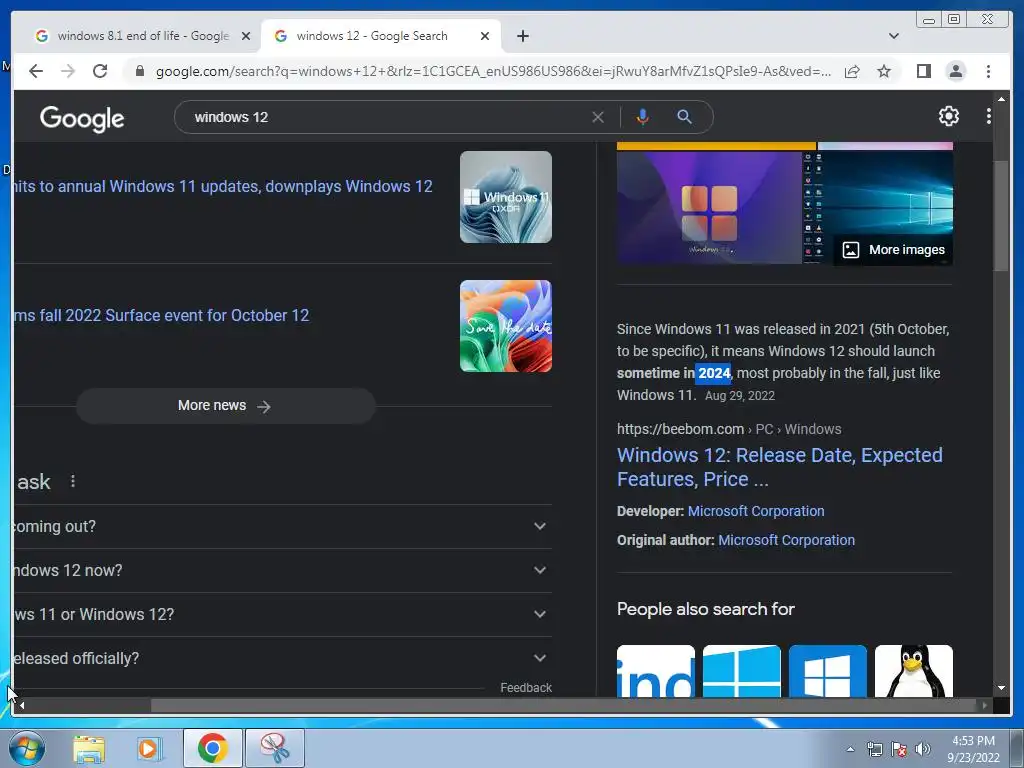Open Chrome's three-dot menu

pos(988,71)
